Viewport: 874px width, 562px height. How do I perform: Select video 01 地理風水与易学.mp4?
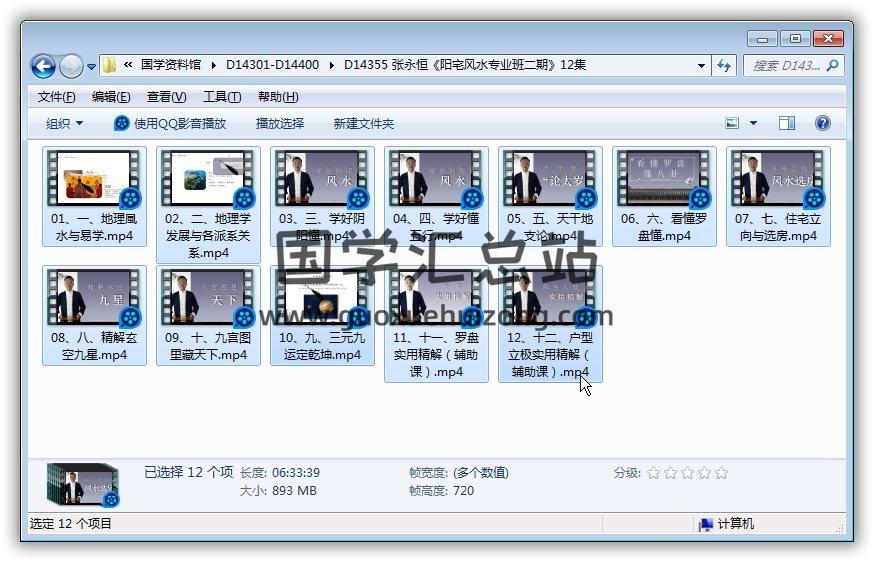tap(94, 197)
